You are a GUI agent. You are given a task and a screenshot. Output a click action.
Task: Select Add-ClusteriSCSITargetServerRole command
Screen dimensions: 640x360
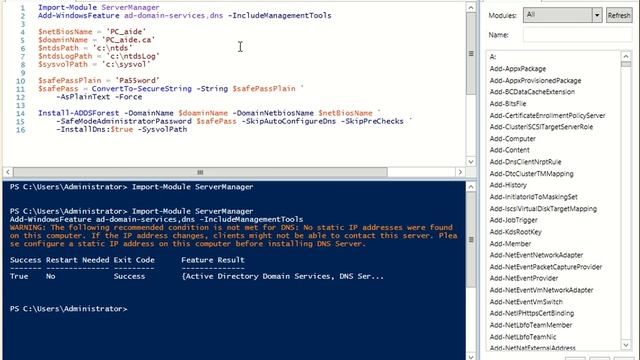tap(541, 127)
